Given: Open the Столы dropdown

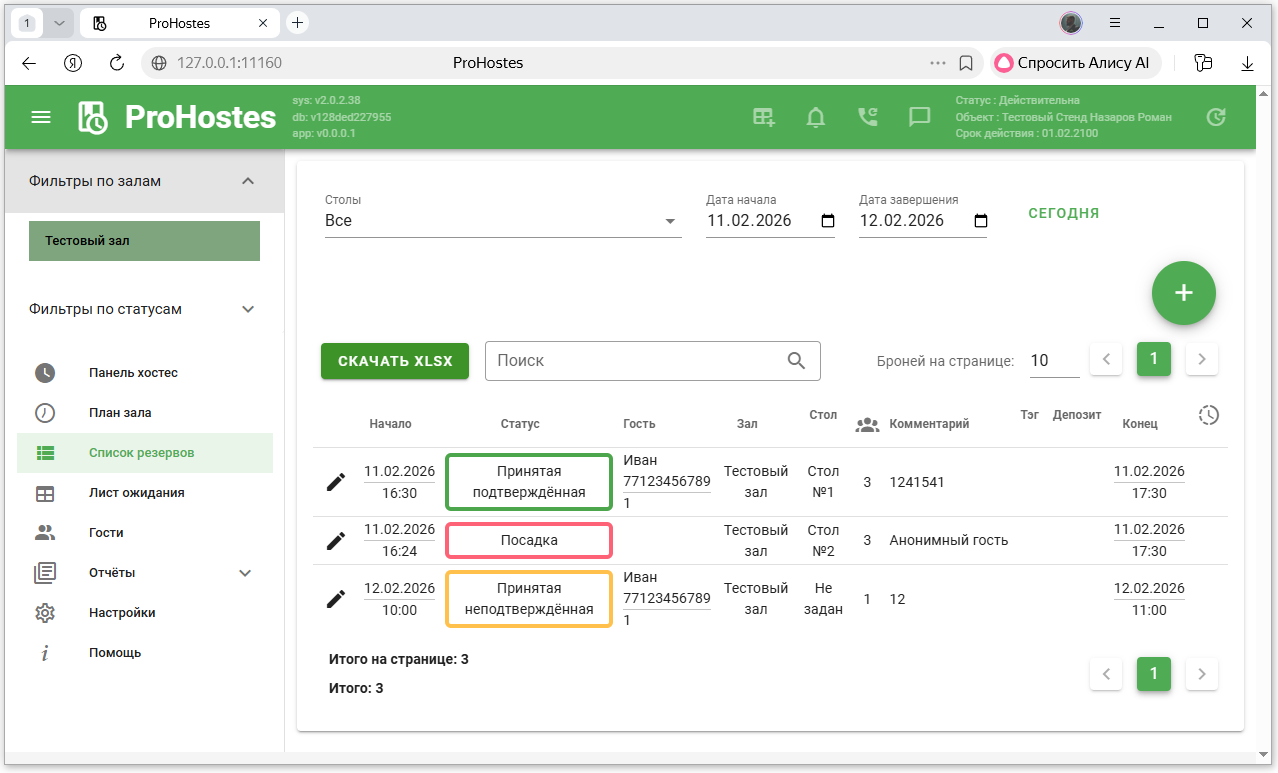Looking at the screenshot, I should click(502, 221).
